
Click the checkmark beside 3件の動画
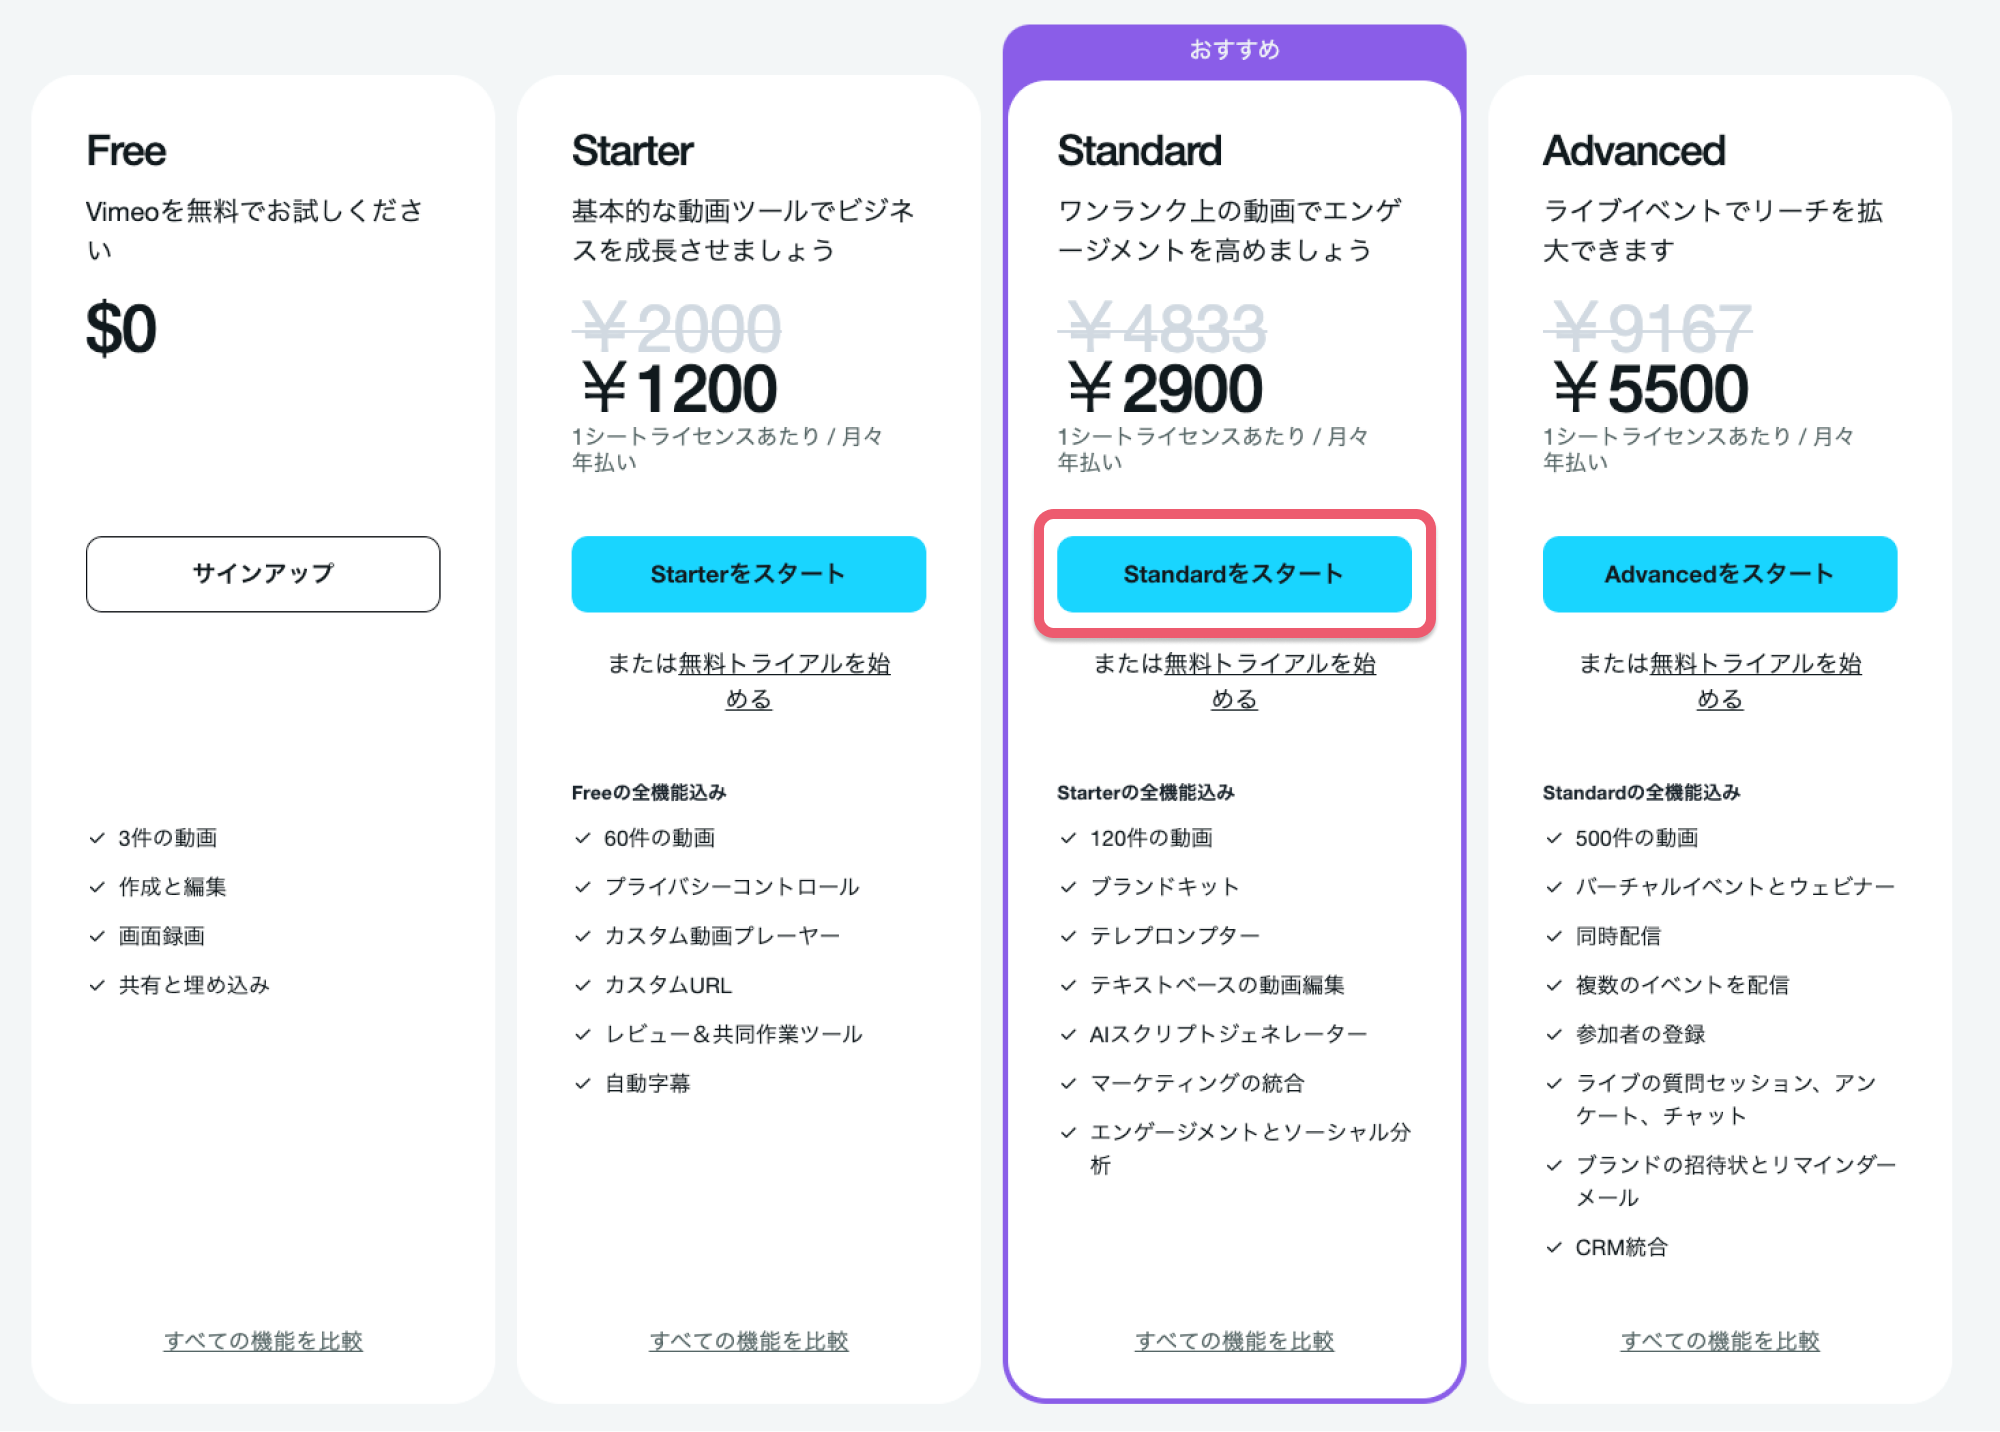click(97, 838)
